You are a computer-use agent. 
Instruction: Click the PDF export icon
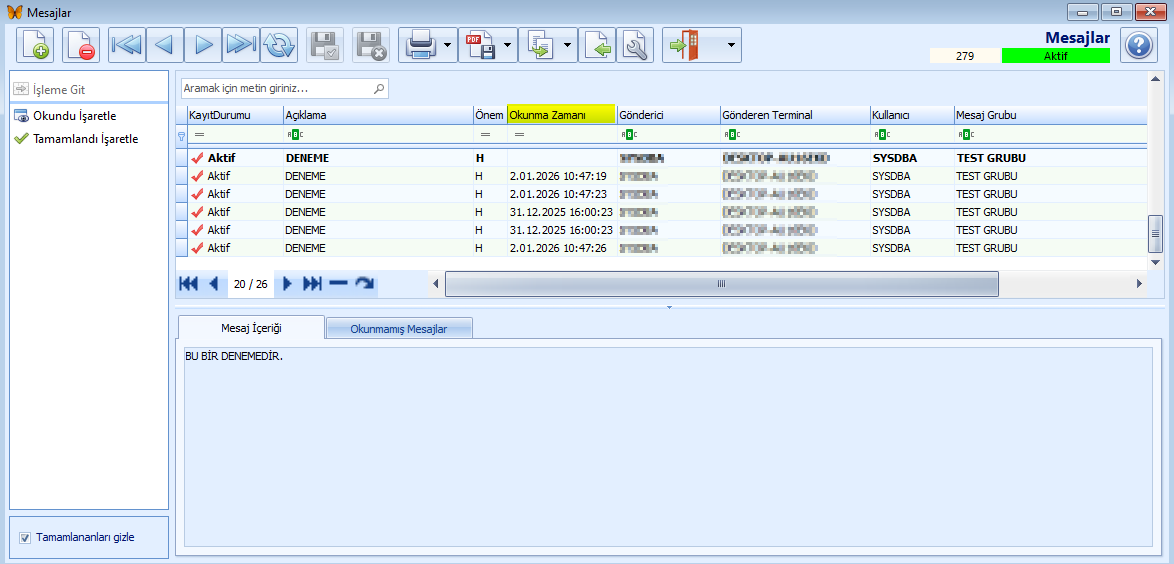[480, 45]
